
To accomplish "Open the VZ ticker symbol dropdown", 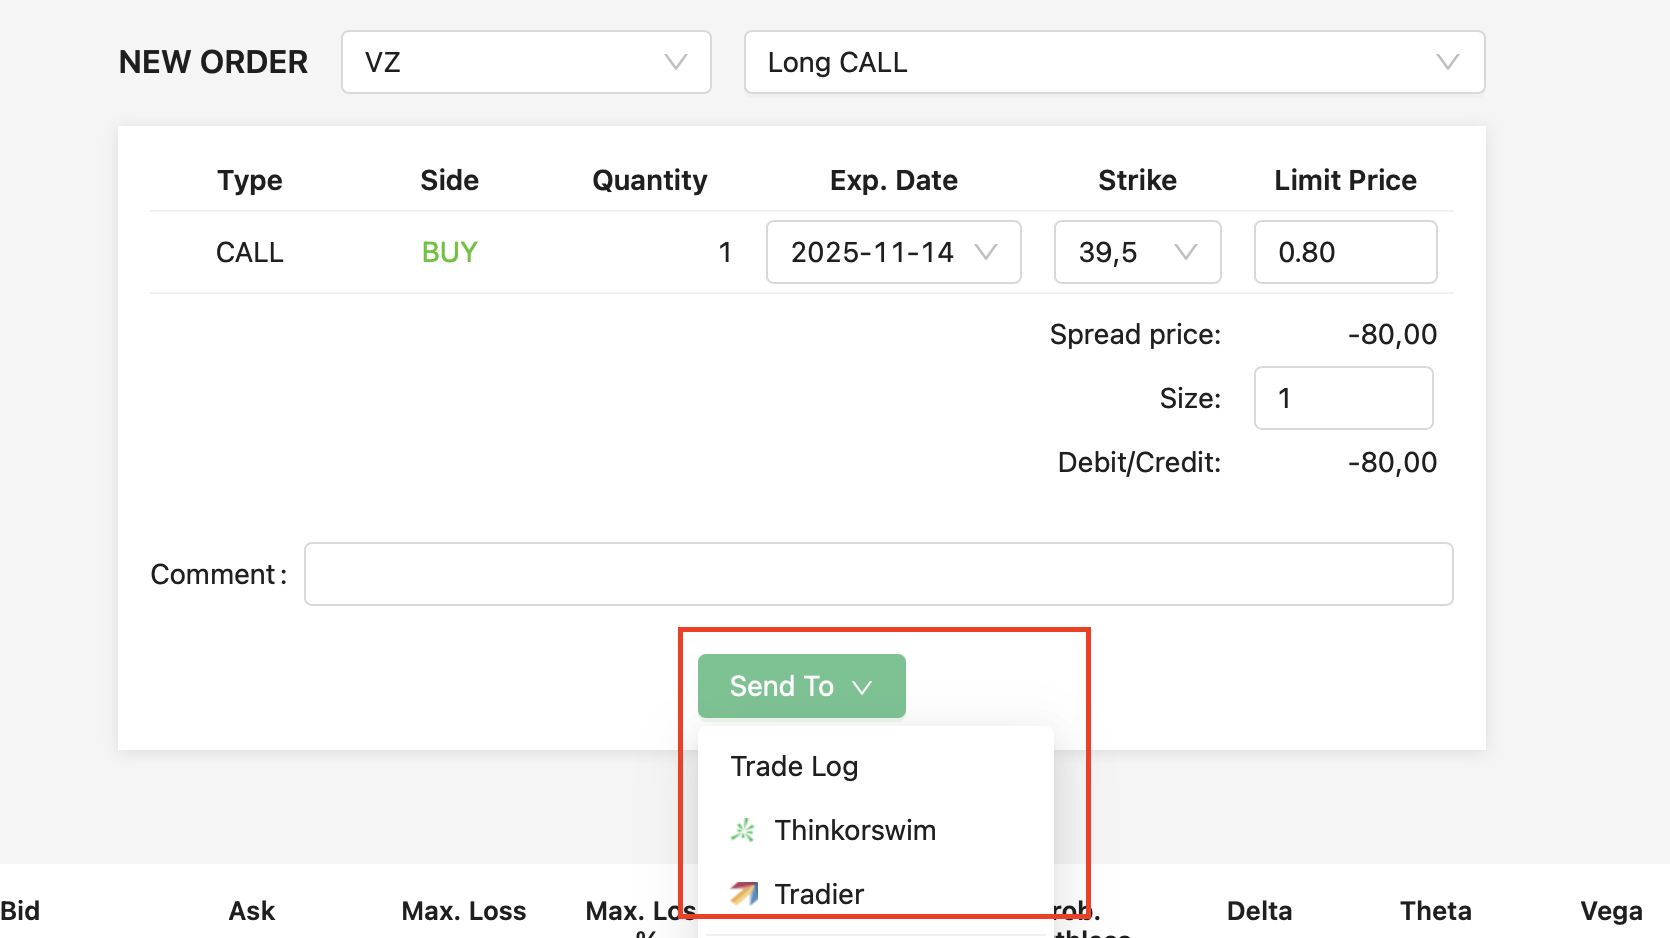I will [526, 62].
